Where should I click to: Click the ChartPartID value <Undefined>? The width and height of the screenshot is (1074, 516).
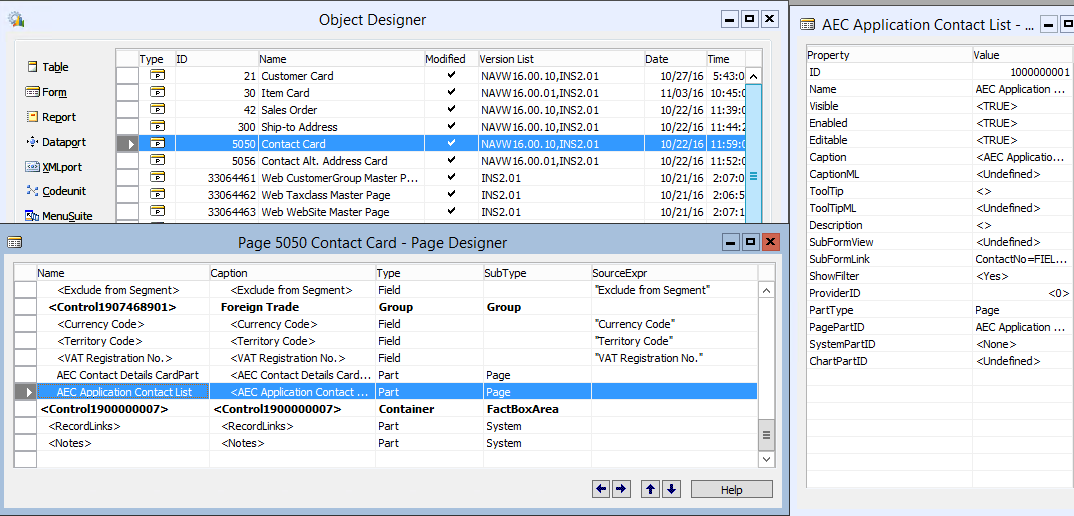[1023, 361]
